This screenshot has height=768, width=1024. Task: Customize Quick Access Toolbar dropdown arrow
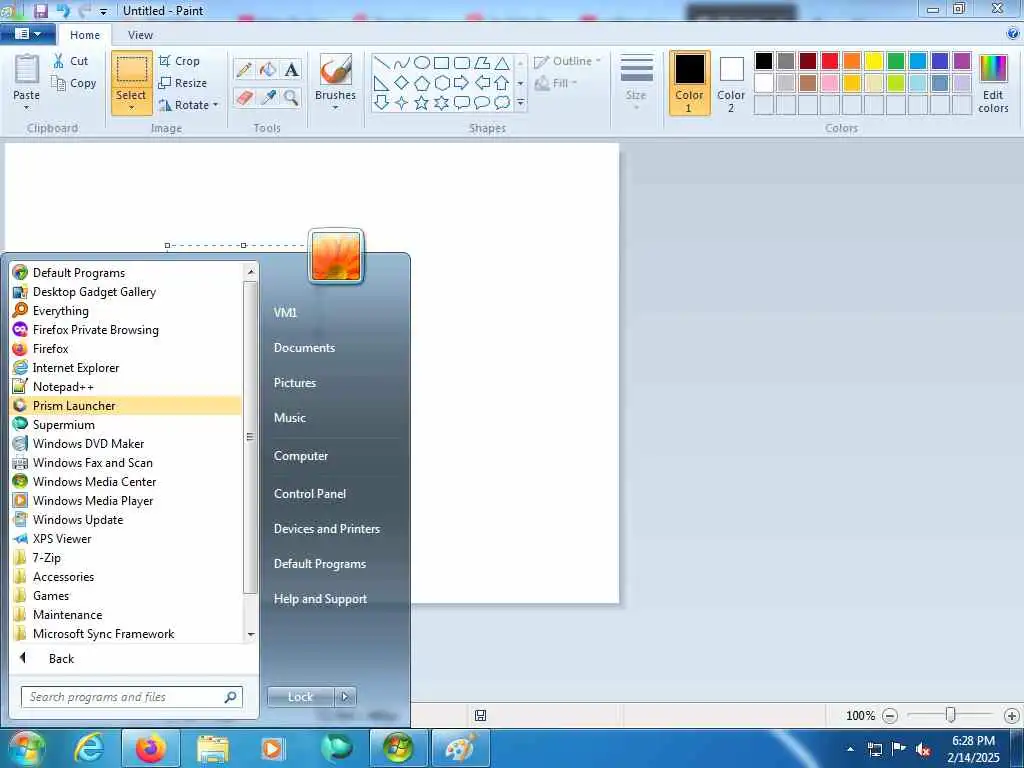point(103,12)
